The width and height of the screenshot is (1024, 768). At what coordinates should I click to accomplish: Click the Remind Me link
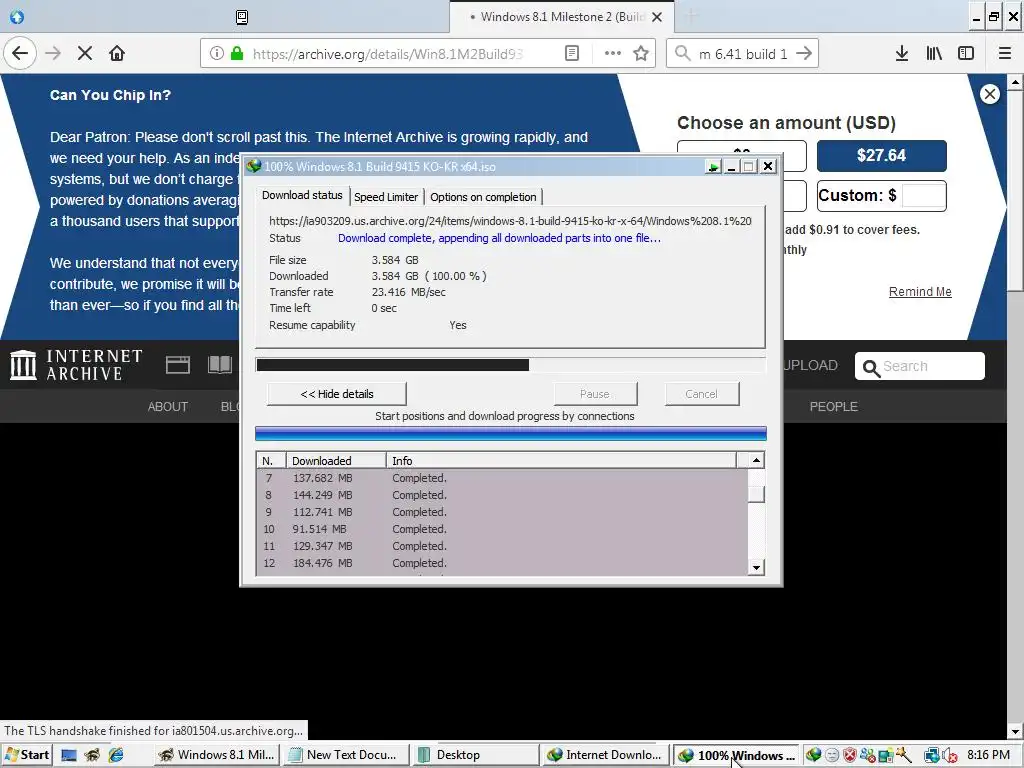pos(920,292)
